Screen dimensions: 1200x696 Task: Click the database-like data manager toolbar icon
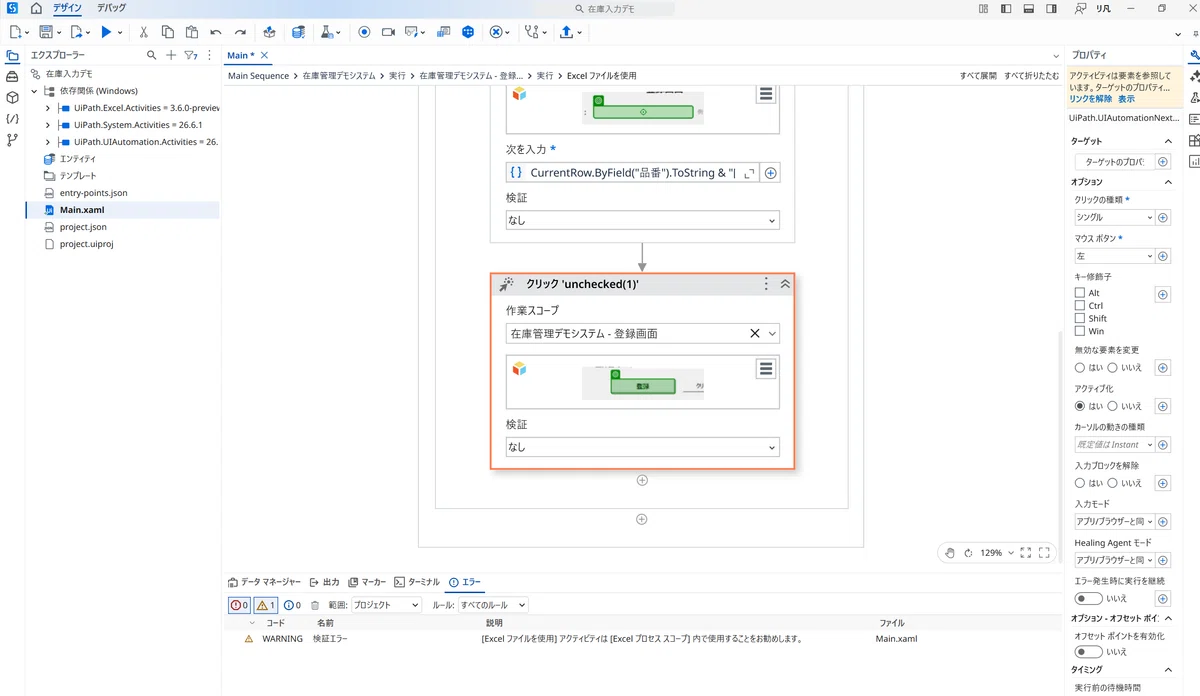coord(298,32)
